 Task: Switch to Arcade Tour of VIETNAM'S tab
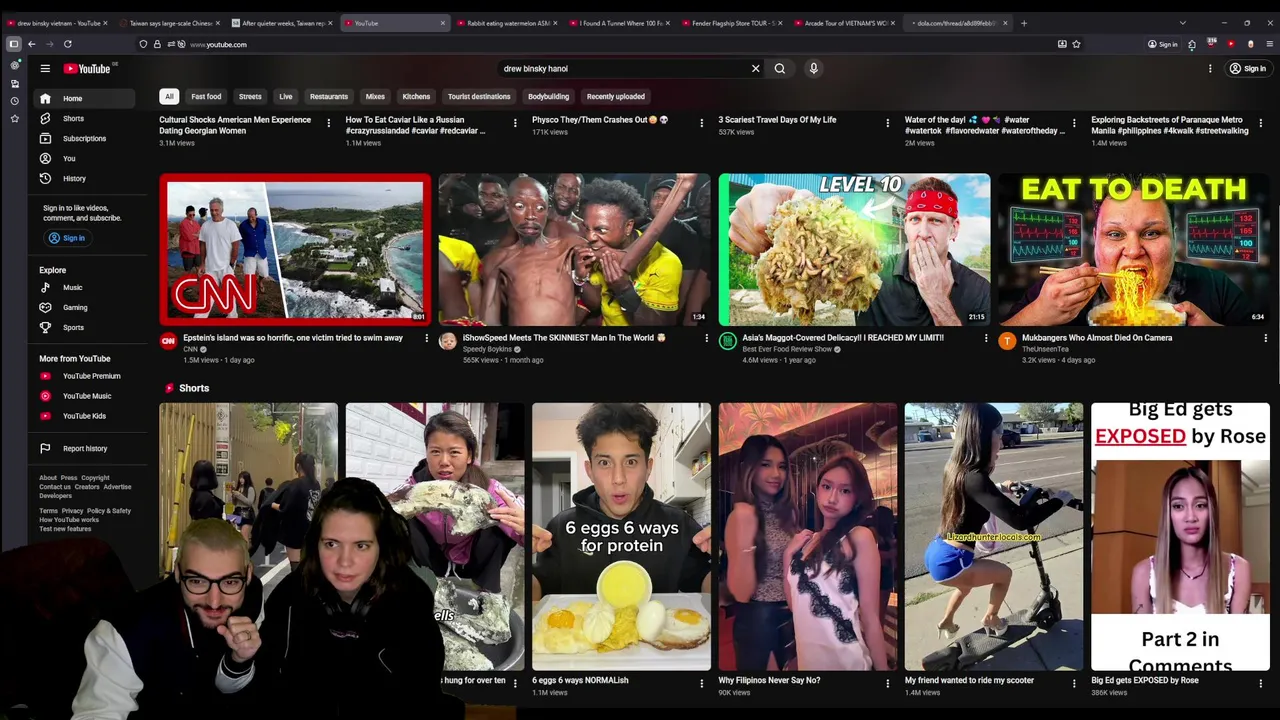coord(844,23)
